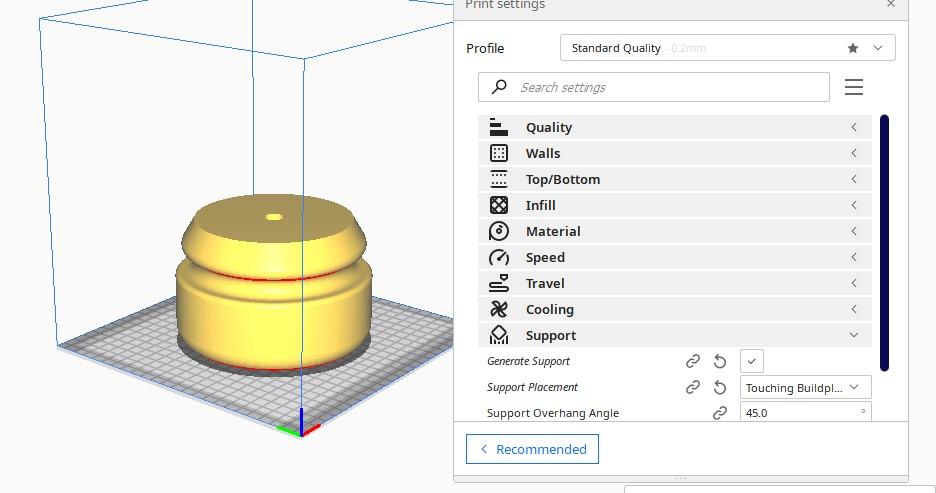Switch to Recommended settings
Screen dimensions: 936x493
[532, 449]
